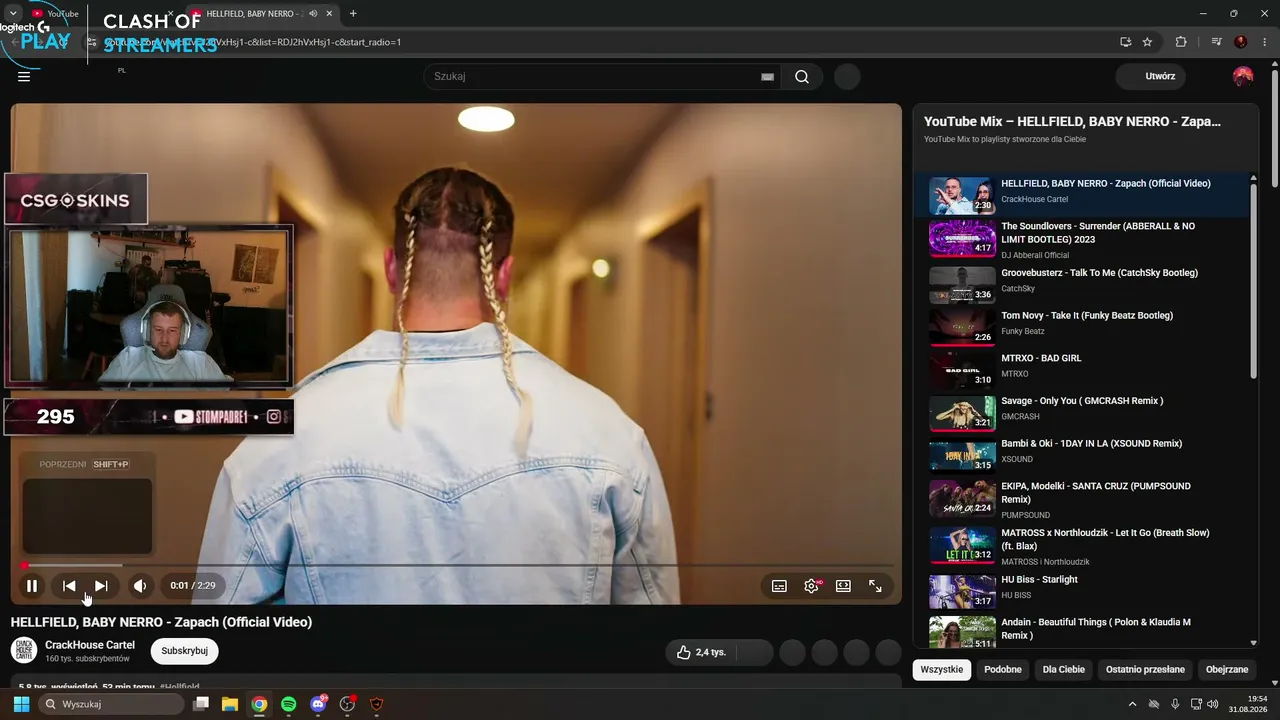Toggle subtitles in the video player
1280x720 pixels.
coord(779,586)
